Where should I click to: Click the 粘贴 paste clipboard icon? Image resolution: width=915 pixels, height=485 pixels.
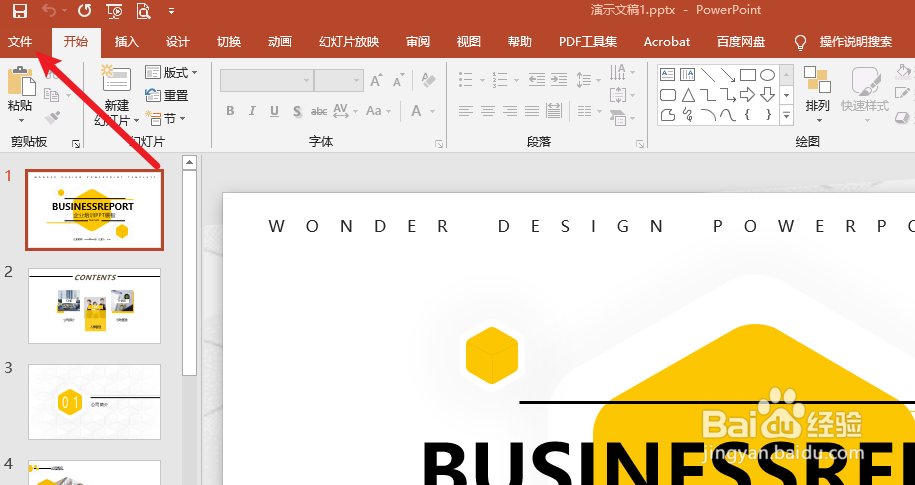tap(20, 81)
